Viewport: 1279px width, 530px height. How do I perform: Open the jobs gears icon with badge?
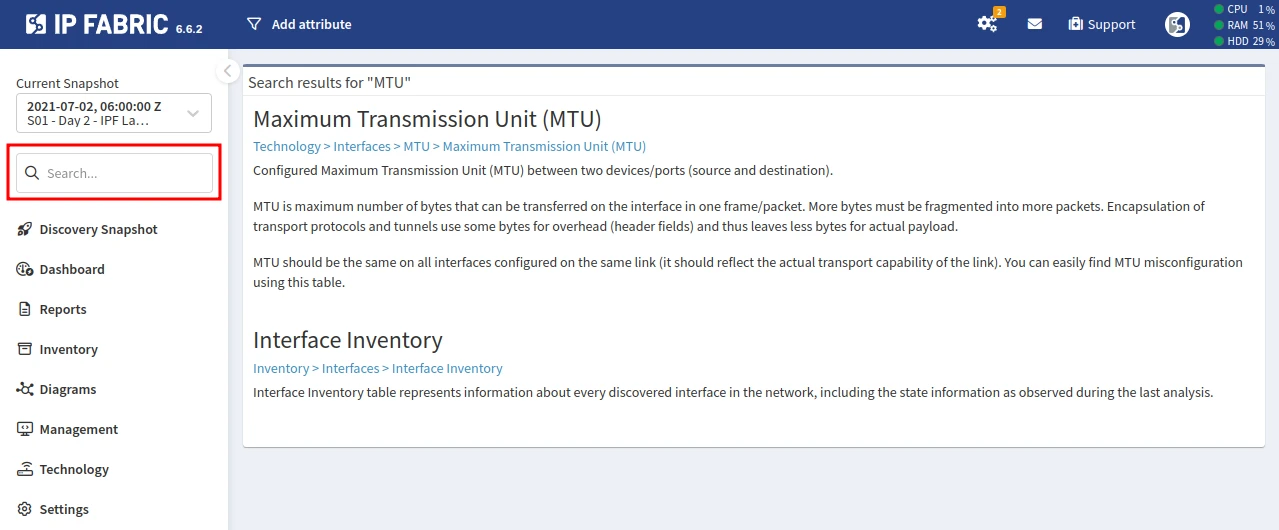click(987, 24)
